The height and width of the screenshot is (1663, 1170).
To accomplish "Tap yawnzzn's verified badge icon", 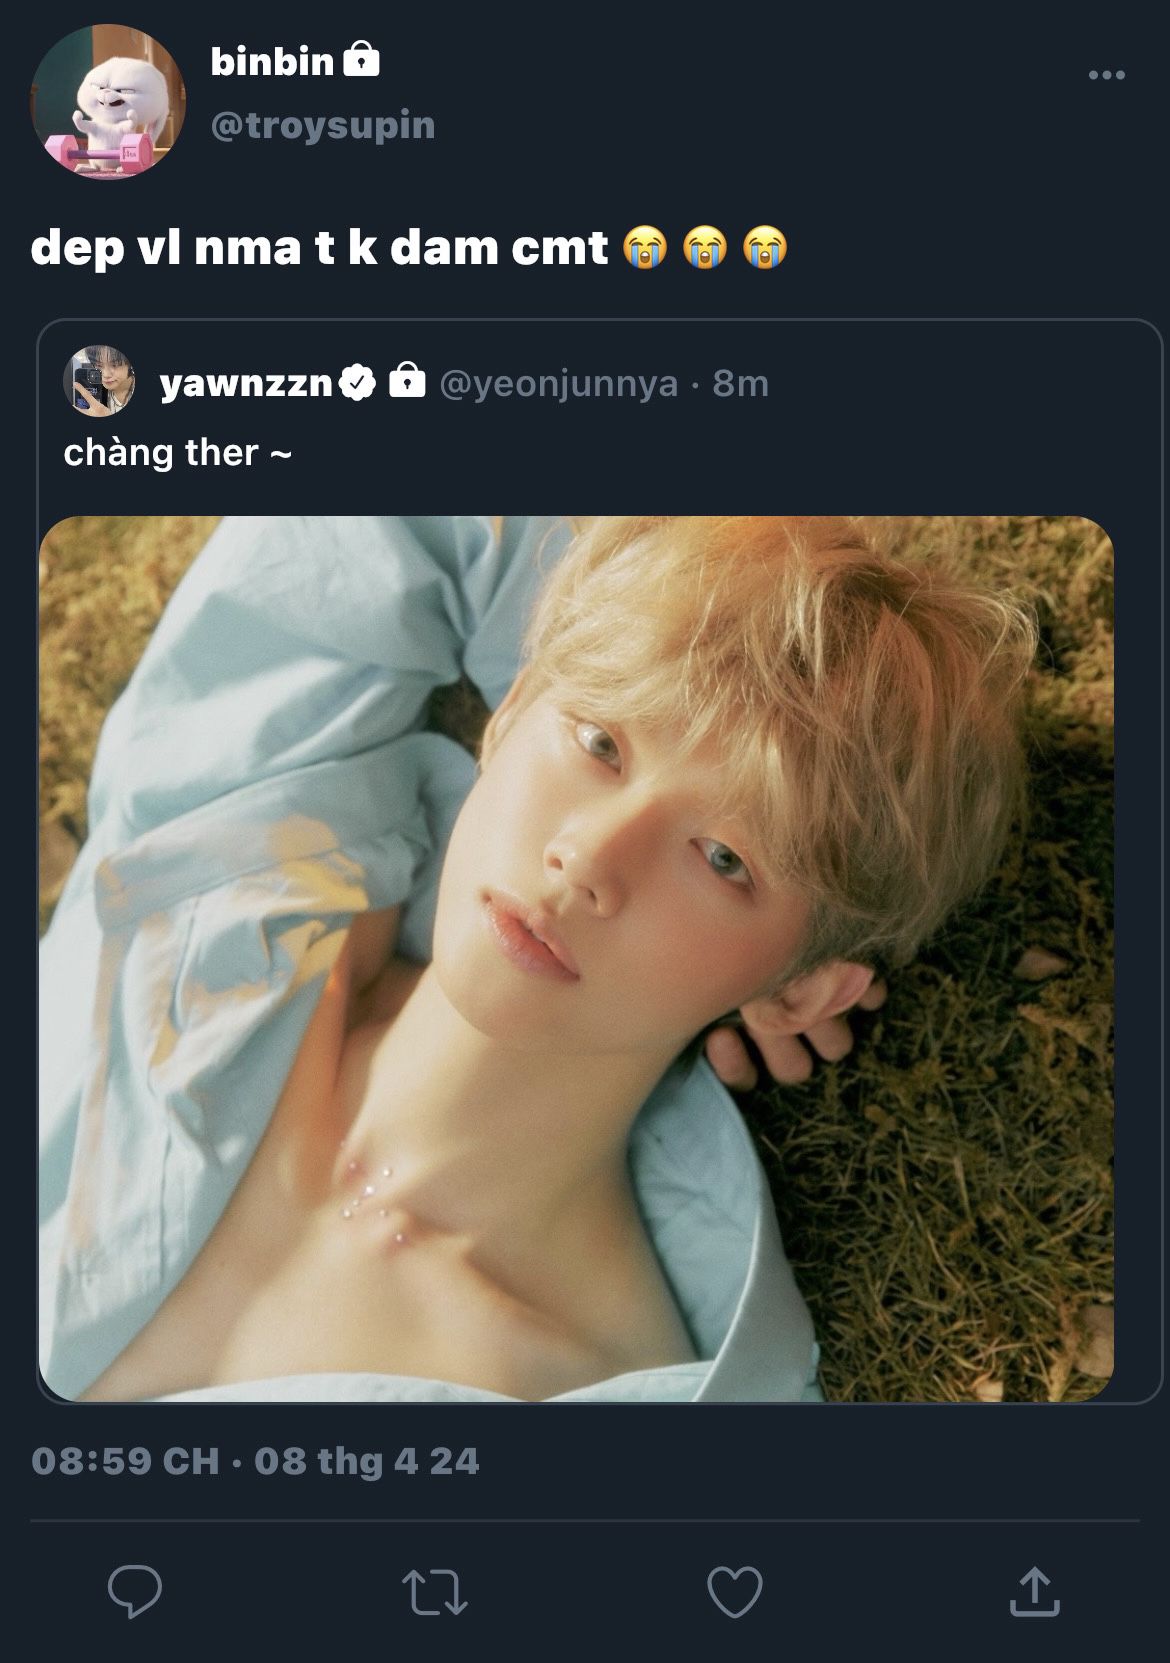I will (x=357, y=382).
